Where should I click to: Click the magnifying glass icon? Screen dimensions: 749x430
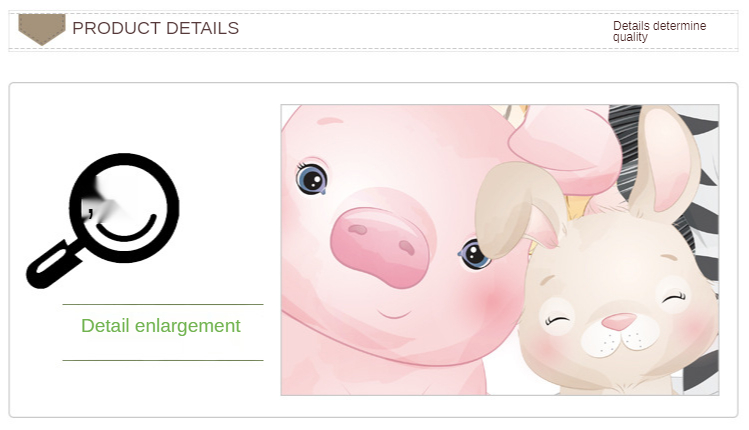[103, 221]
